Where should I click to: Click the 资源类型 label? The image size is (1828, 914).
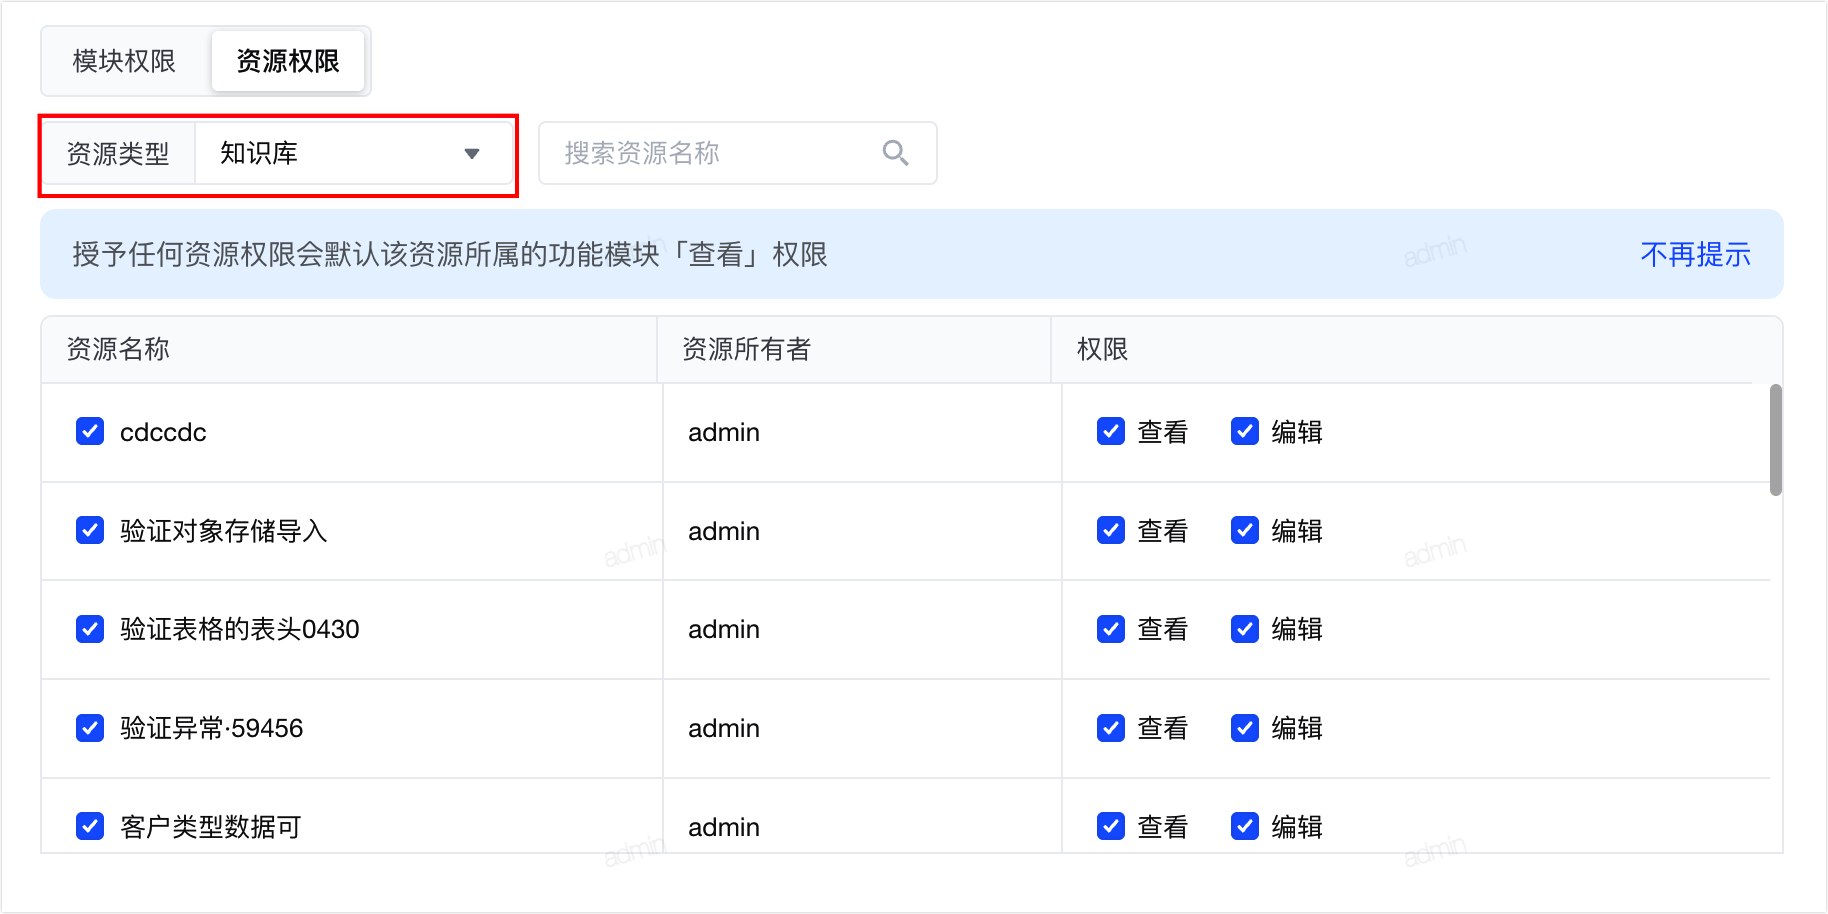click(118, 154)
